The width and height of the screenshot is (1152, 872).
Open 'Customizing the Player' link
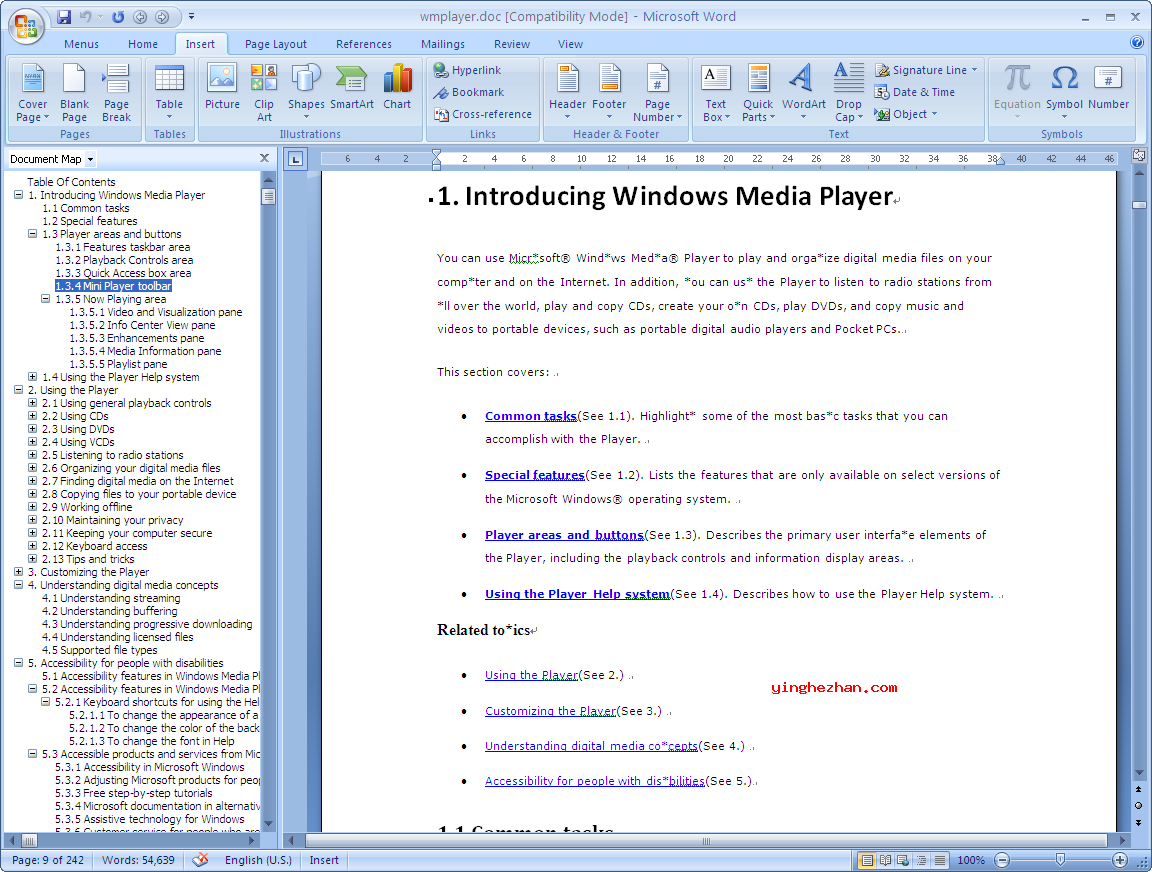550,711
